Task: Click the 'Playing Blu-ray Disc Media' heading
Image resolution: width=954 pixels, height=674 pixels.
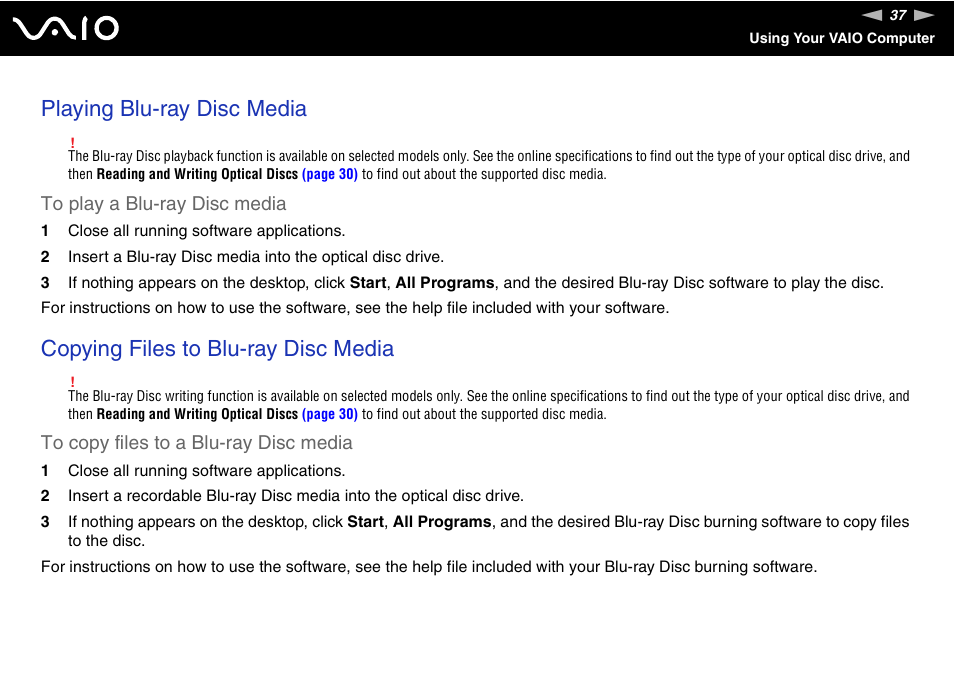Action: click(x=174, y=109)
